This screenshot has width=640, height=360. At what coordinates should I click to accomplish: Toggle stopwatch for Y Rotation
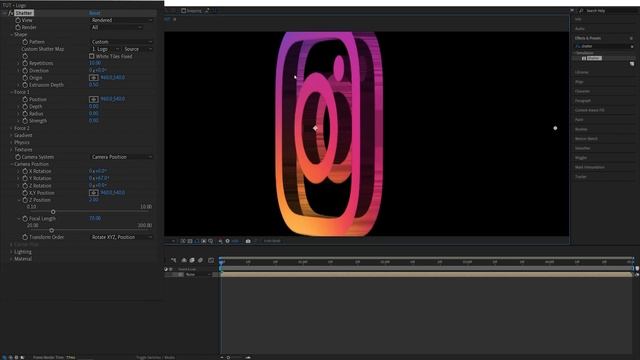click(25, 178)
